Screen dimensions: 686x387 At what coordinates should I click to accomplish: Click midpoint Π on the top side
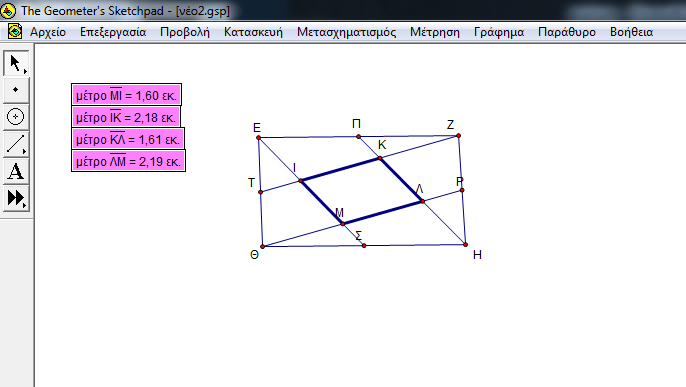(x=358, y=136)
